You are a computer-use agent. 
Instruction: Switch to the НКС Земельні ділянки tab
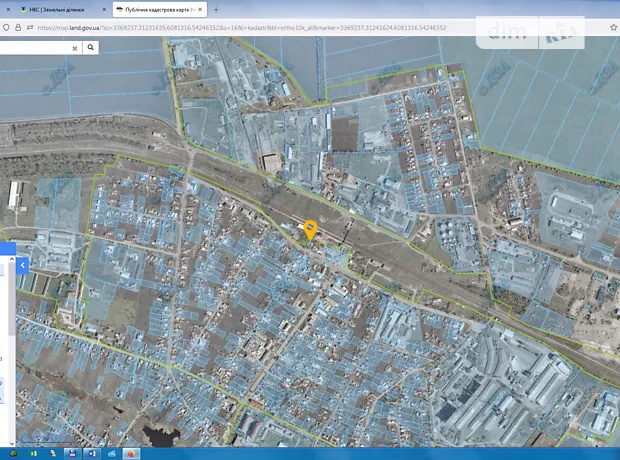(55, 9)
